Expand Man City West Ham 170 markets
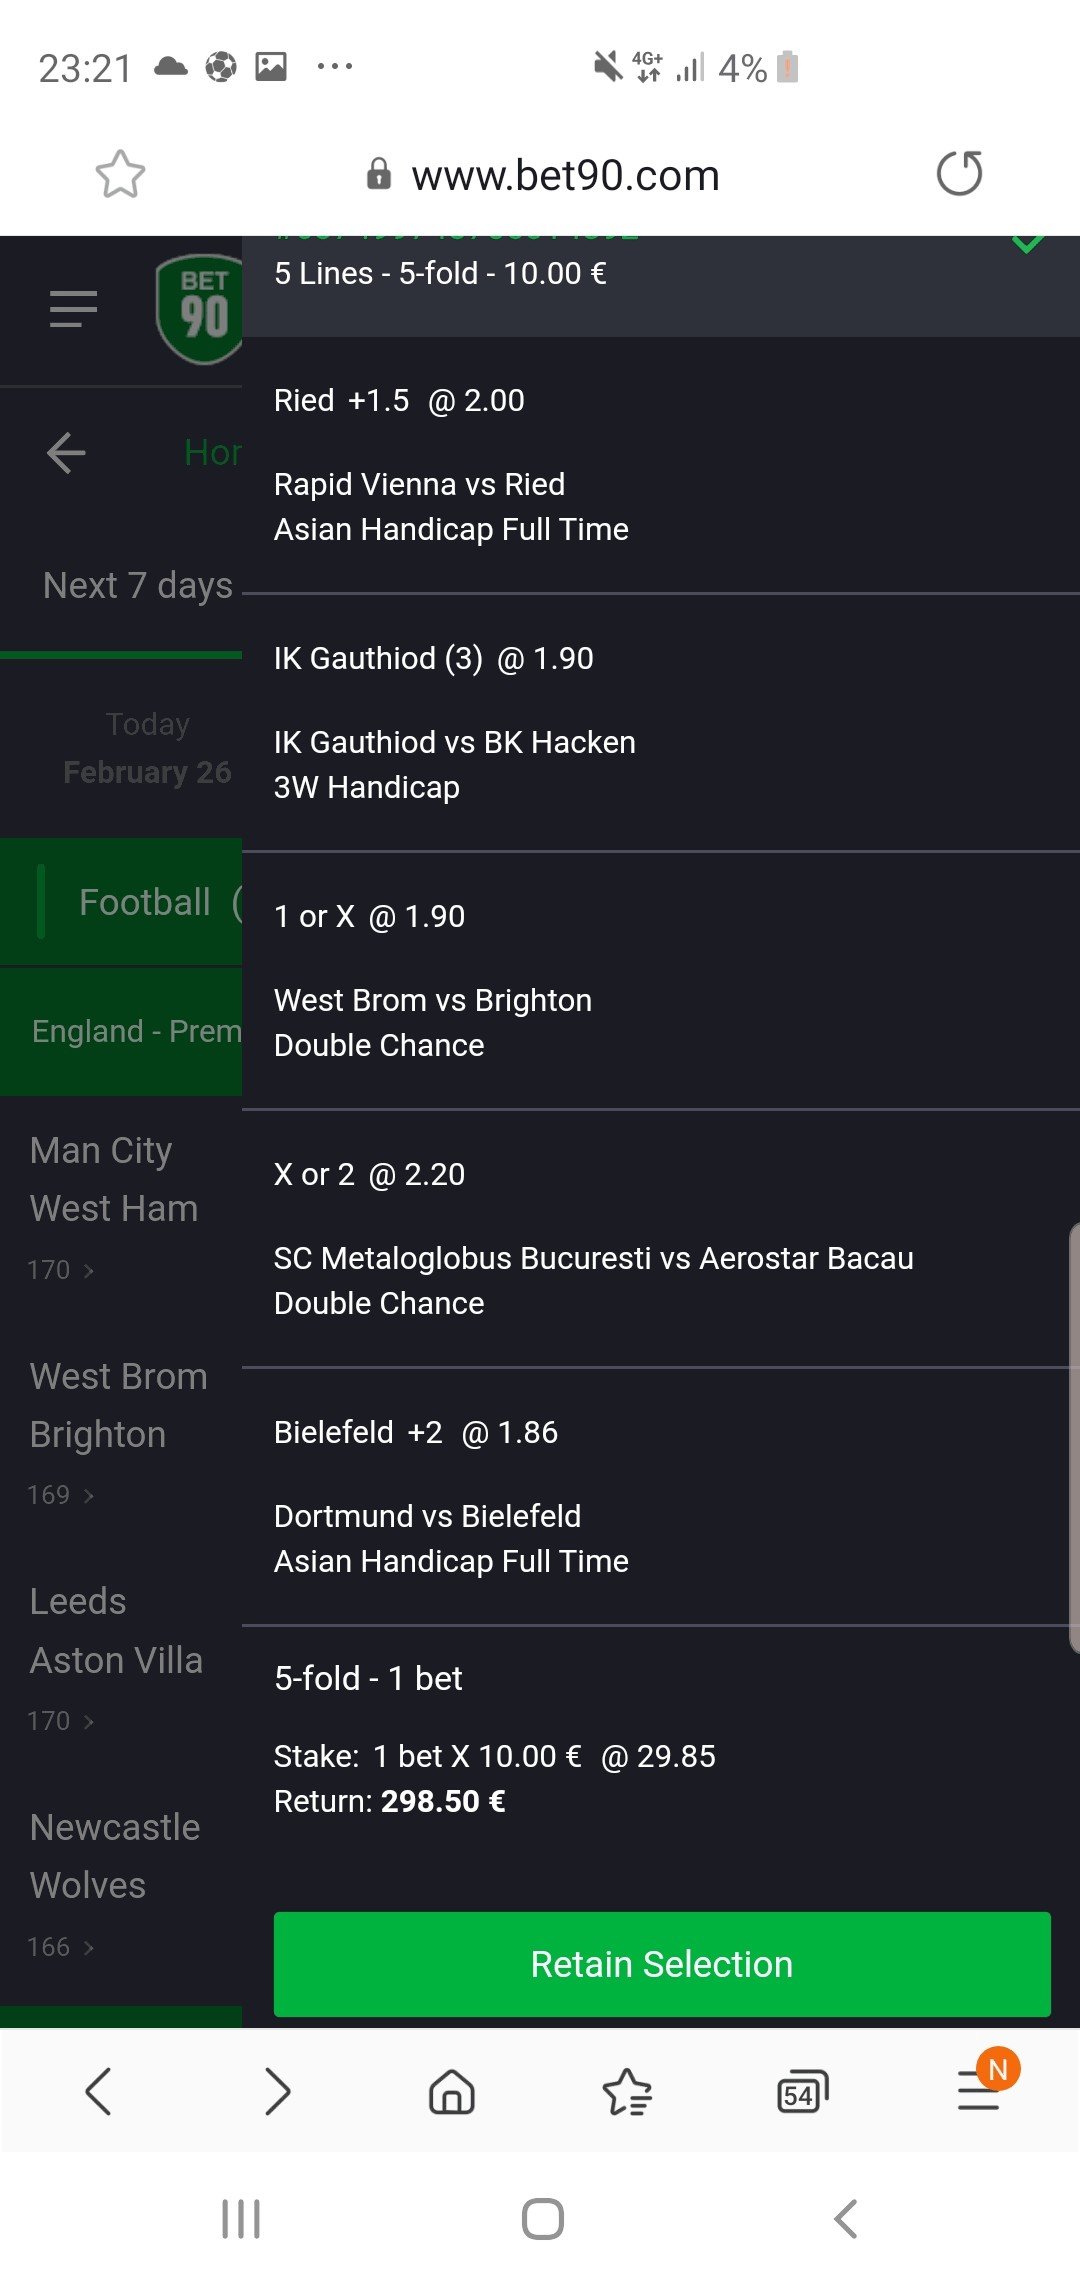 61,1270
